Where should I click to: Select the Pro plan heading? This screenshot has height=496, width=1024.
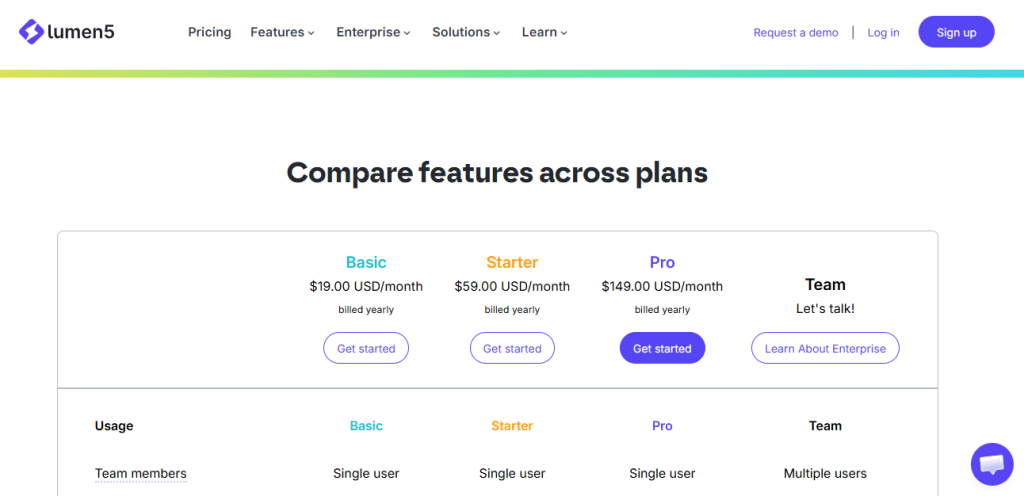point(662,262)
